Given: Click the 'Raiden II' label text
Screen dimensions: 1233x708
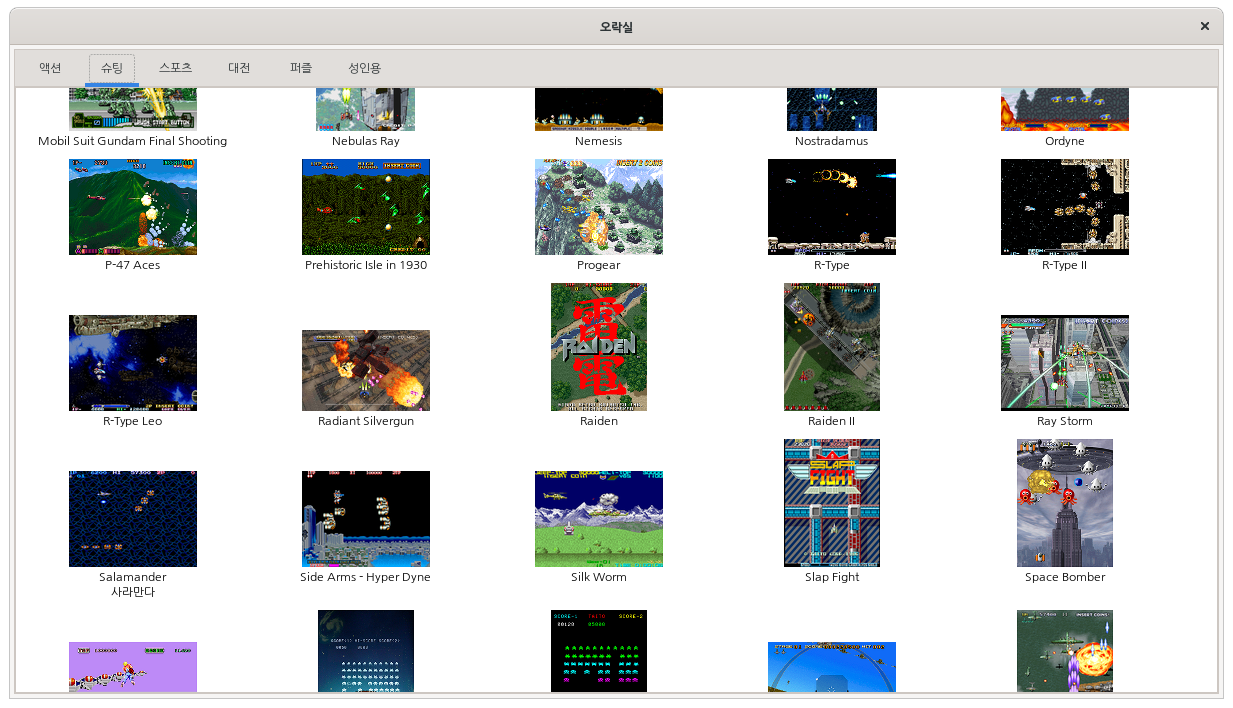Looking at the screenshot, I should tap(832, 421).
